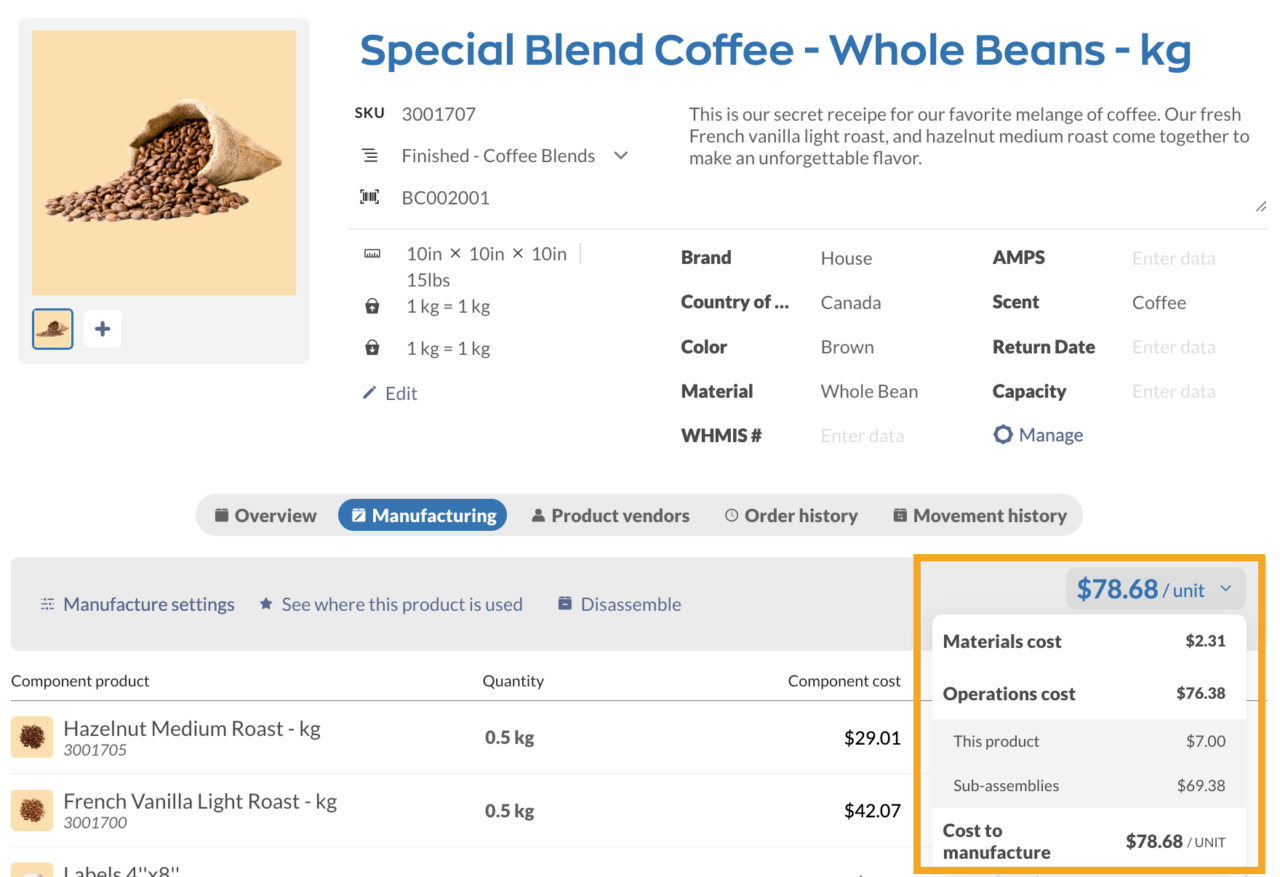1280x877 pixels.
Task: View the Movement history tab
Action: (979, 515)
